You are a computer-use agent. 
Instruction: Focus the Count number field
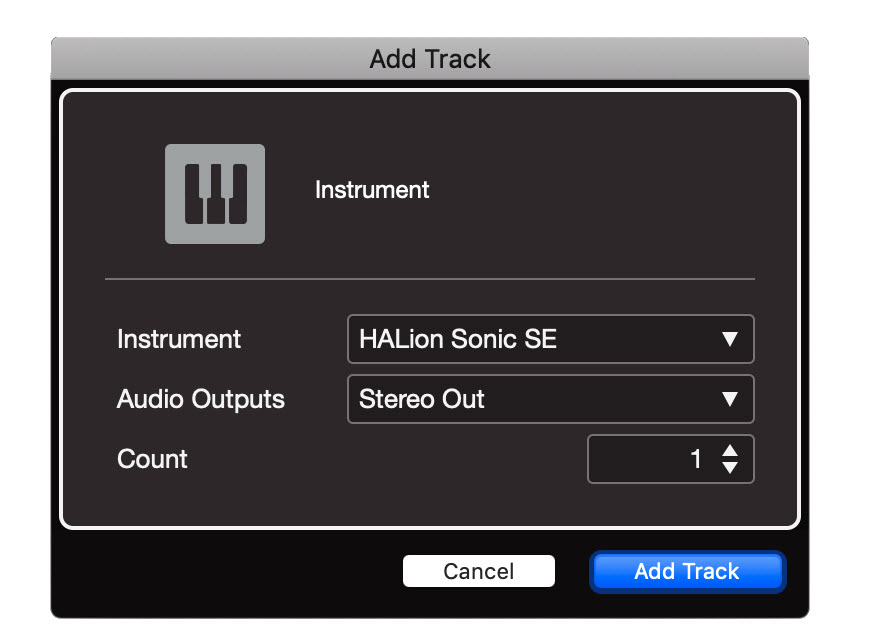pos(650,460)
